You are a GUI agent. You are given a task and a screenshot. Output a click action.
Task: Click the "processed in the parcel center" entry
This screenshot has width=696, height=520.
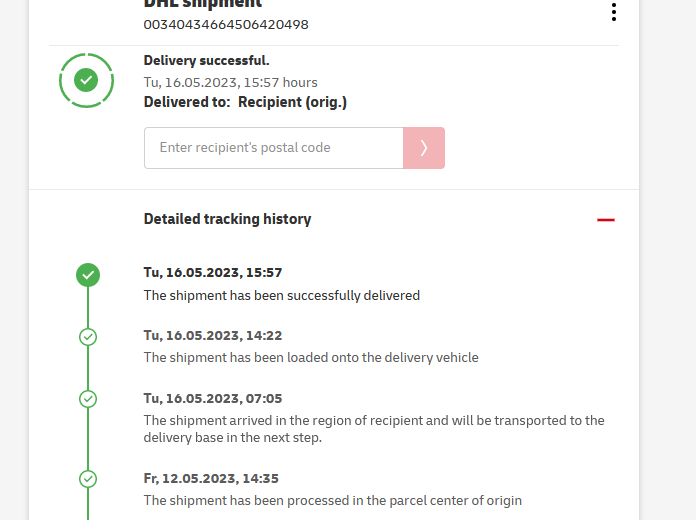332,500
